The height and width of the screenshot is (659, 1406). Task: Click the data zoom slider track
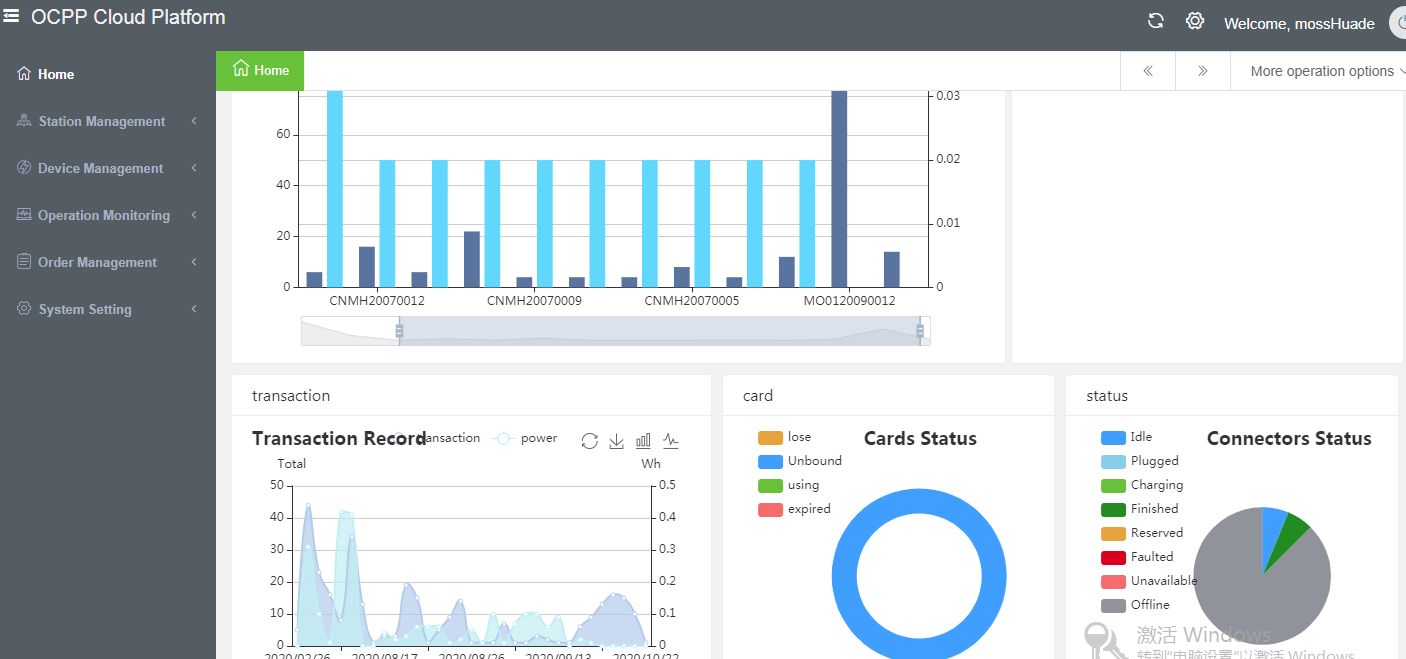tap(616, 331)
